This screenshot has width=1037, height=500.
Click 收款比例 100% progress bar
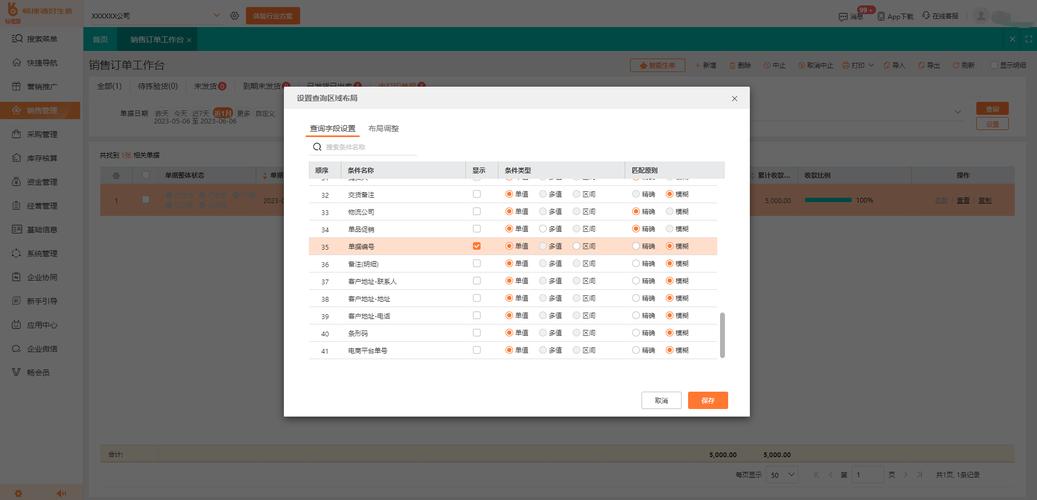coord(828,200)
